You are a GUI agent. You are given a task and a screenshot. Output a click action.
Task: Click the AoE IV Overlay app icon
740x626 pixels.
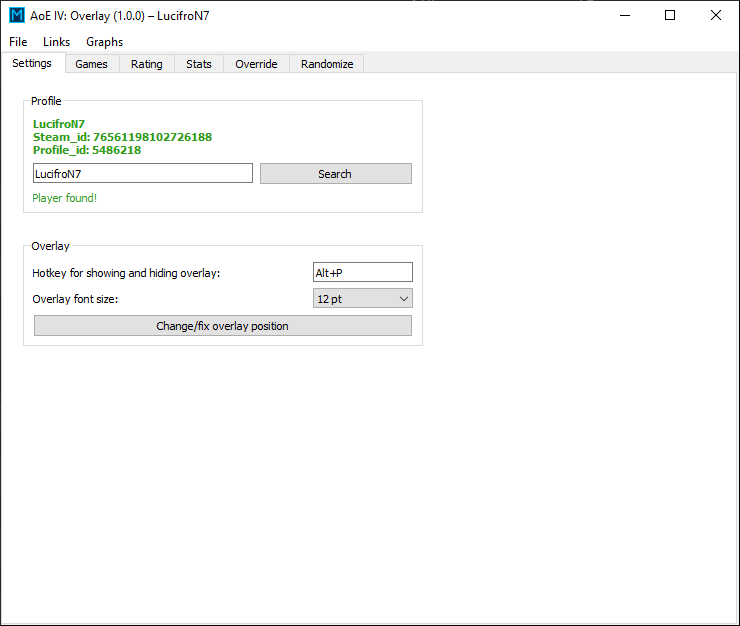[x=17, y=16]
